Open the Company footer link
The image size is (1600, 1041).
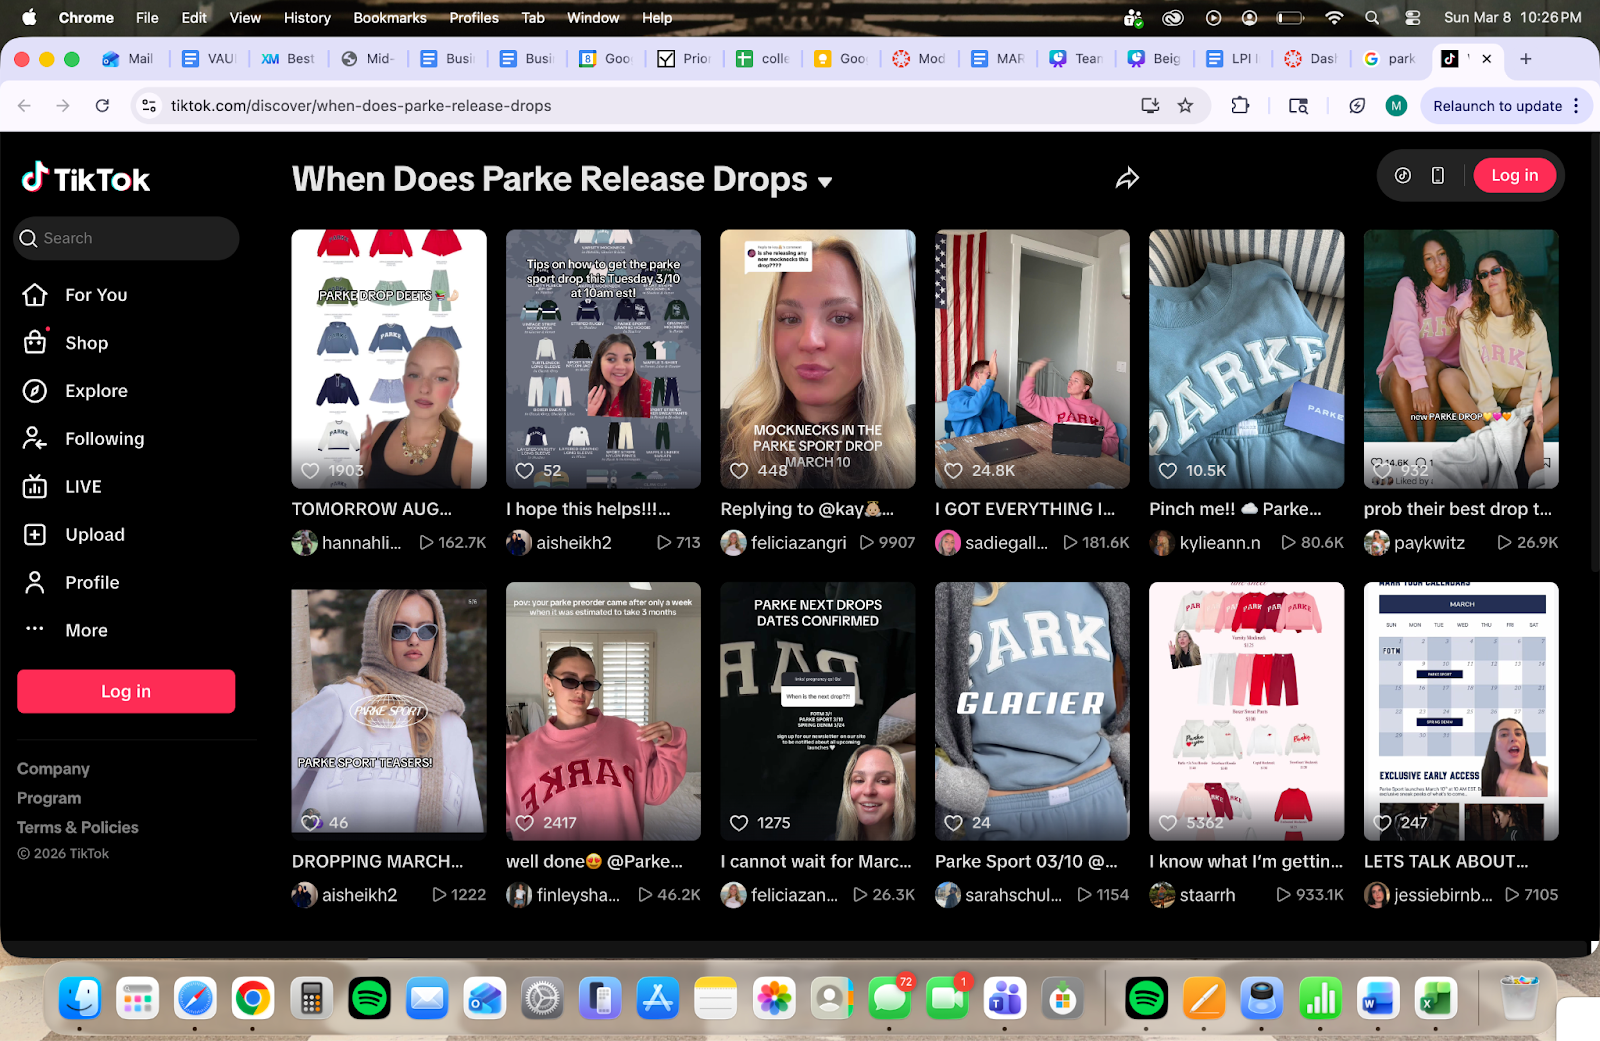(53, 769)
